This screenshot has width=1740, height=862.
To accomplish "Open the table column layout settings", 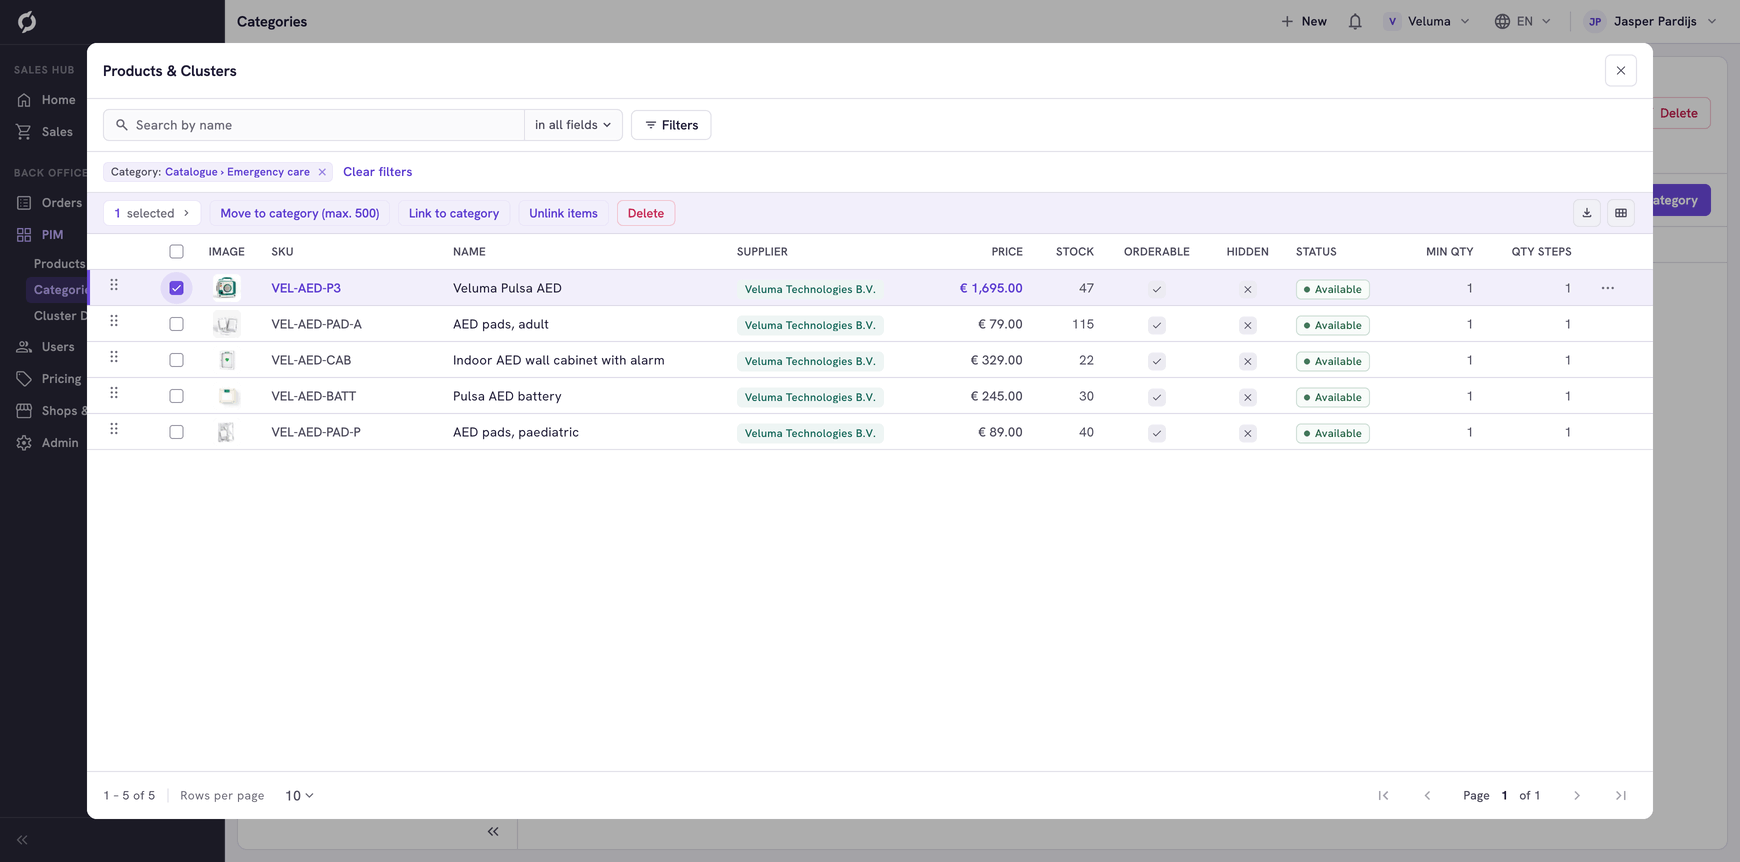I will [x=1621, y=213].
